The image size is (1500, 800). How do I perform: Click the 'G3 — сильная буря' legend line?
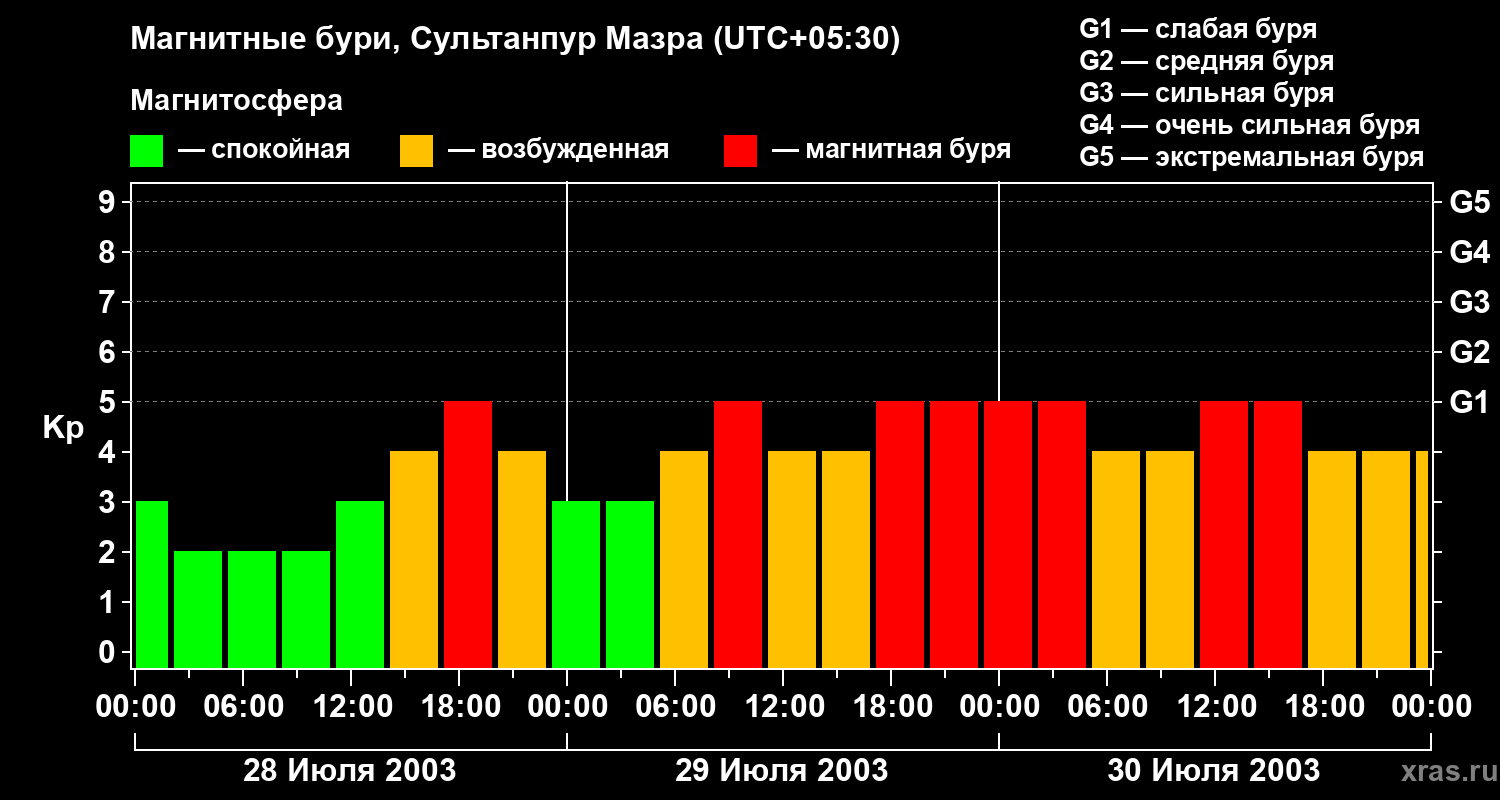coord(1206,93)
